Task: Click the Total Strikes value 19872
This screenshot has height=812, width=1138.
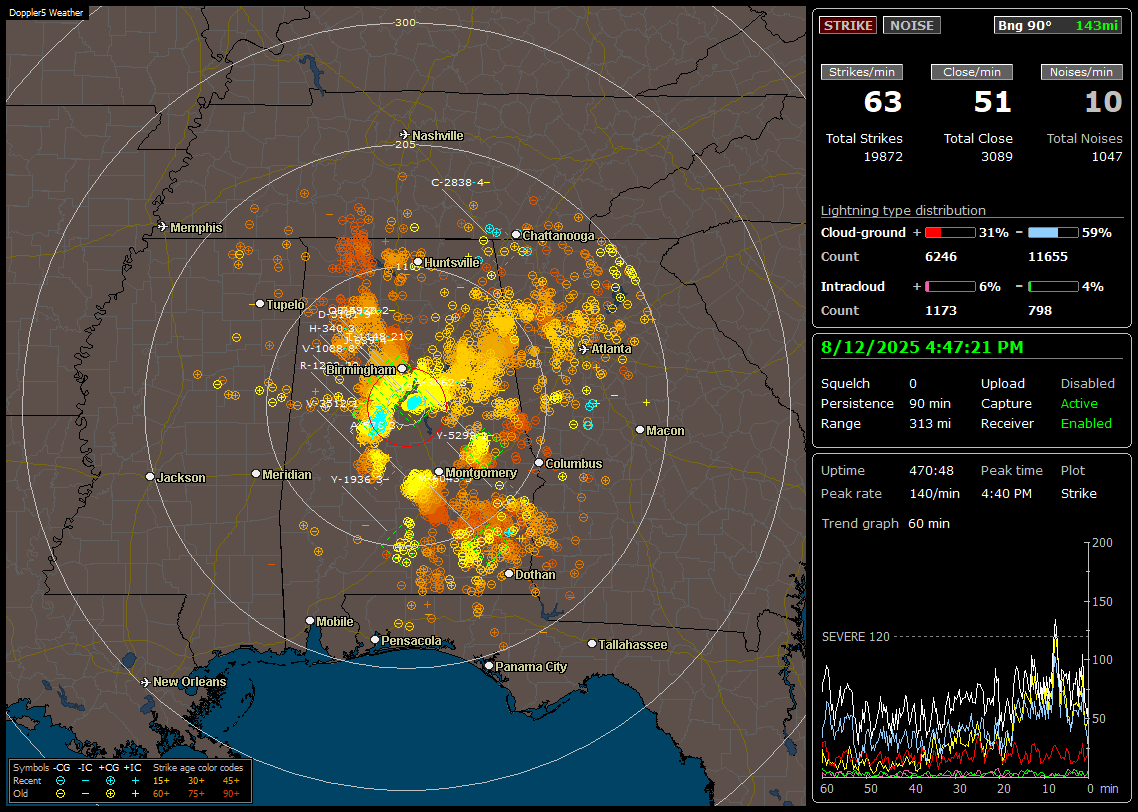Action: tap(883, 157)
